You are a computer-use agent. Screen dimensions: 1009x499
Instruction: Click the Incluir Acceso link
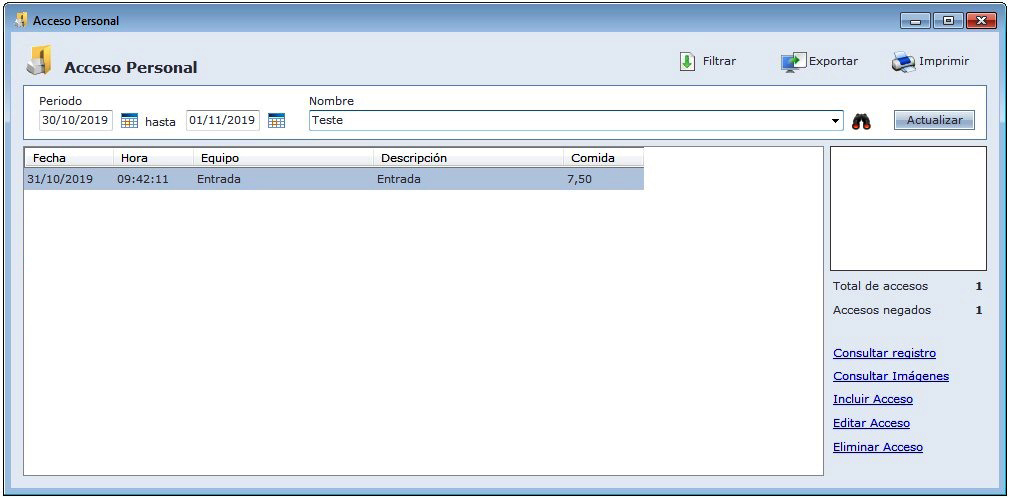[872, 399]
